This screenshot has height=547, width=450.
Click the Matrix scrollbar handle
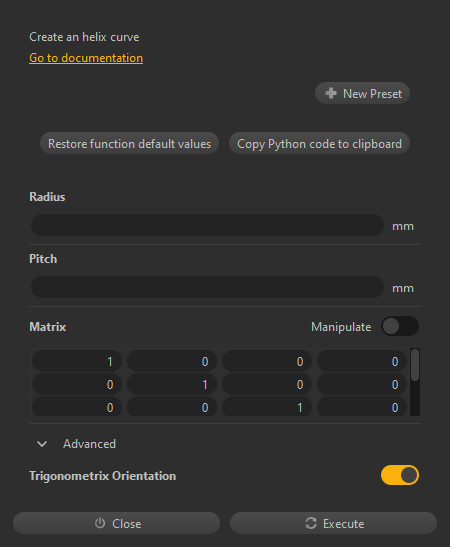tap(415, 365)
